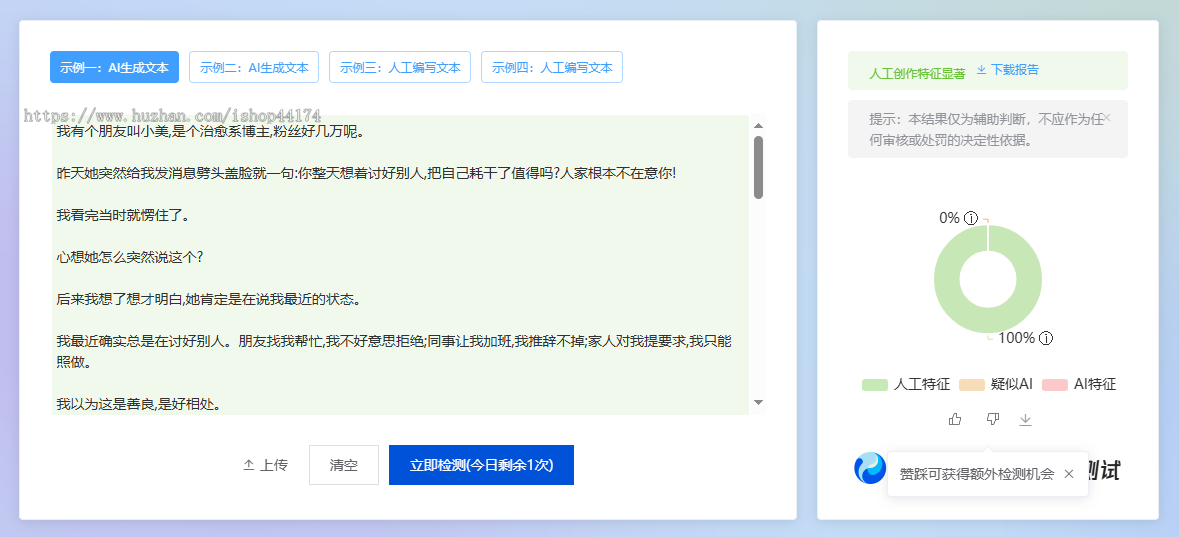The height and width of the screenshot is (537, 1179).
Task: Click the text area scrollbar thumb
Action: pyautogui.click(x=758, y=168)
